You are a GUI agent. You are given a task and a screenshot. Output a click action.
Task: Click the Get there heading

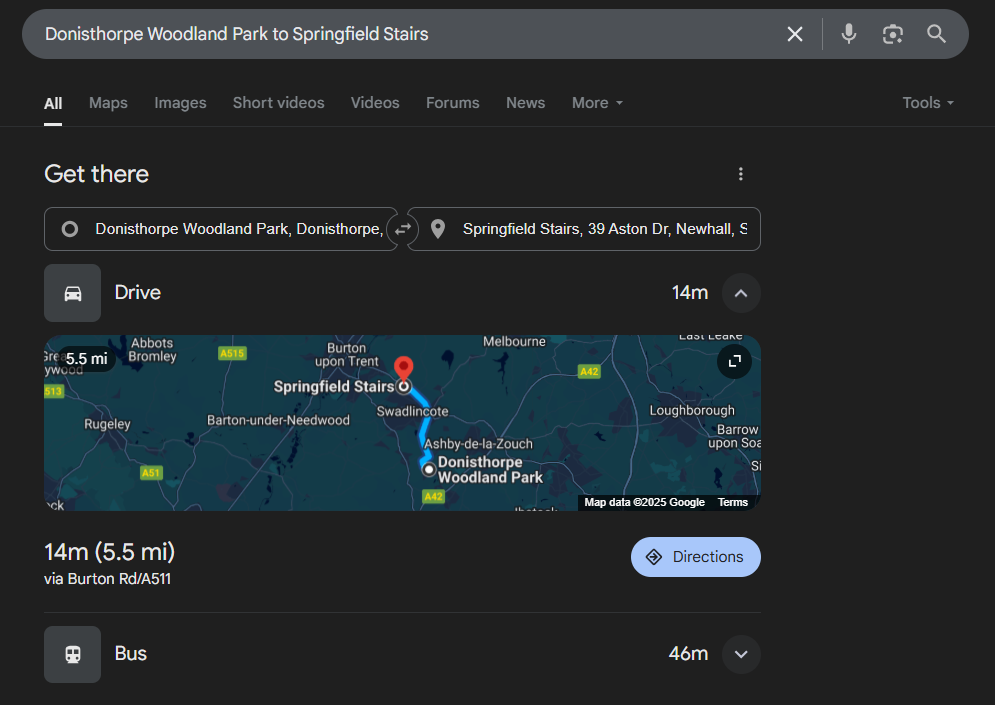click(96, 174)
